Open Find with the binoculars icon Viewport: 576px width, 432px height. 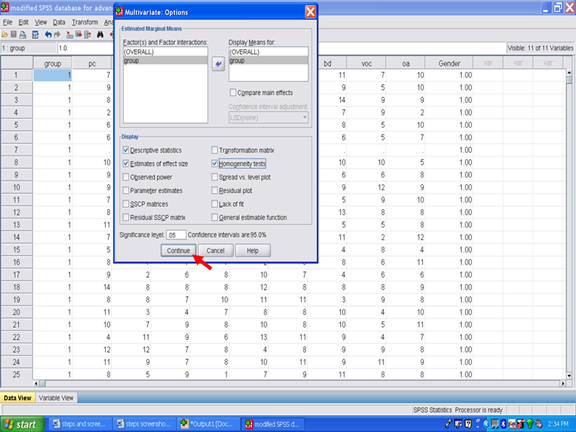tap(100, 35)
